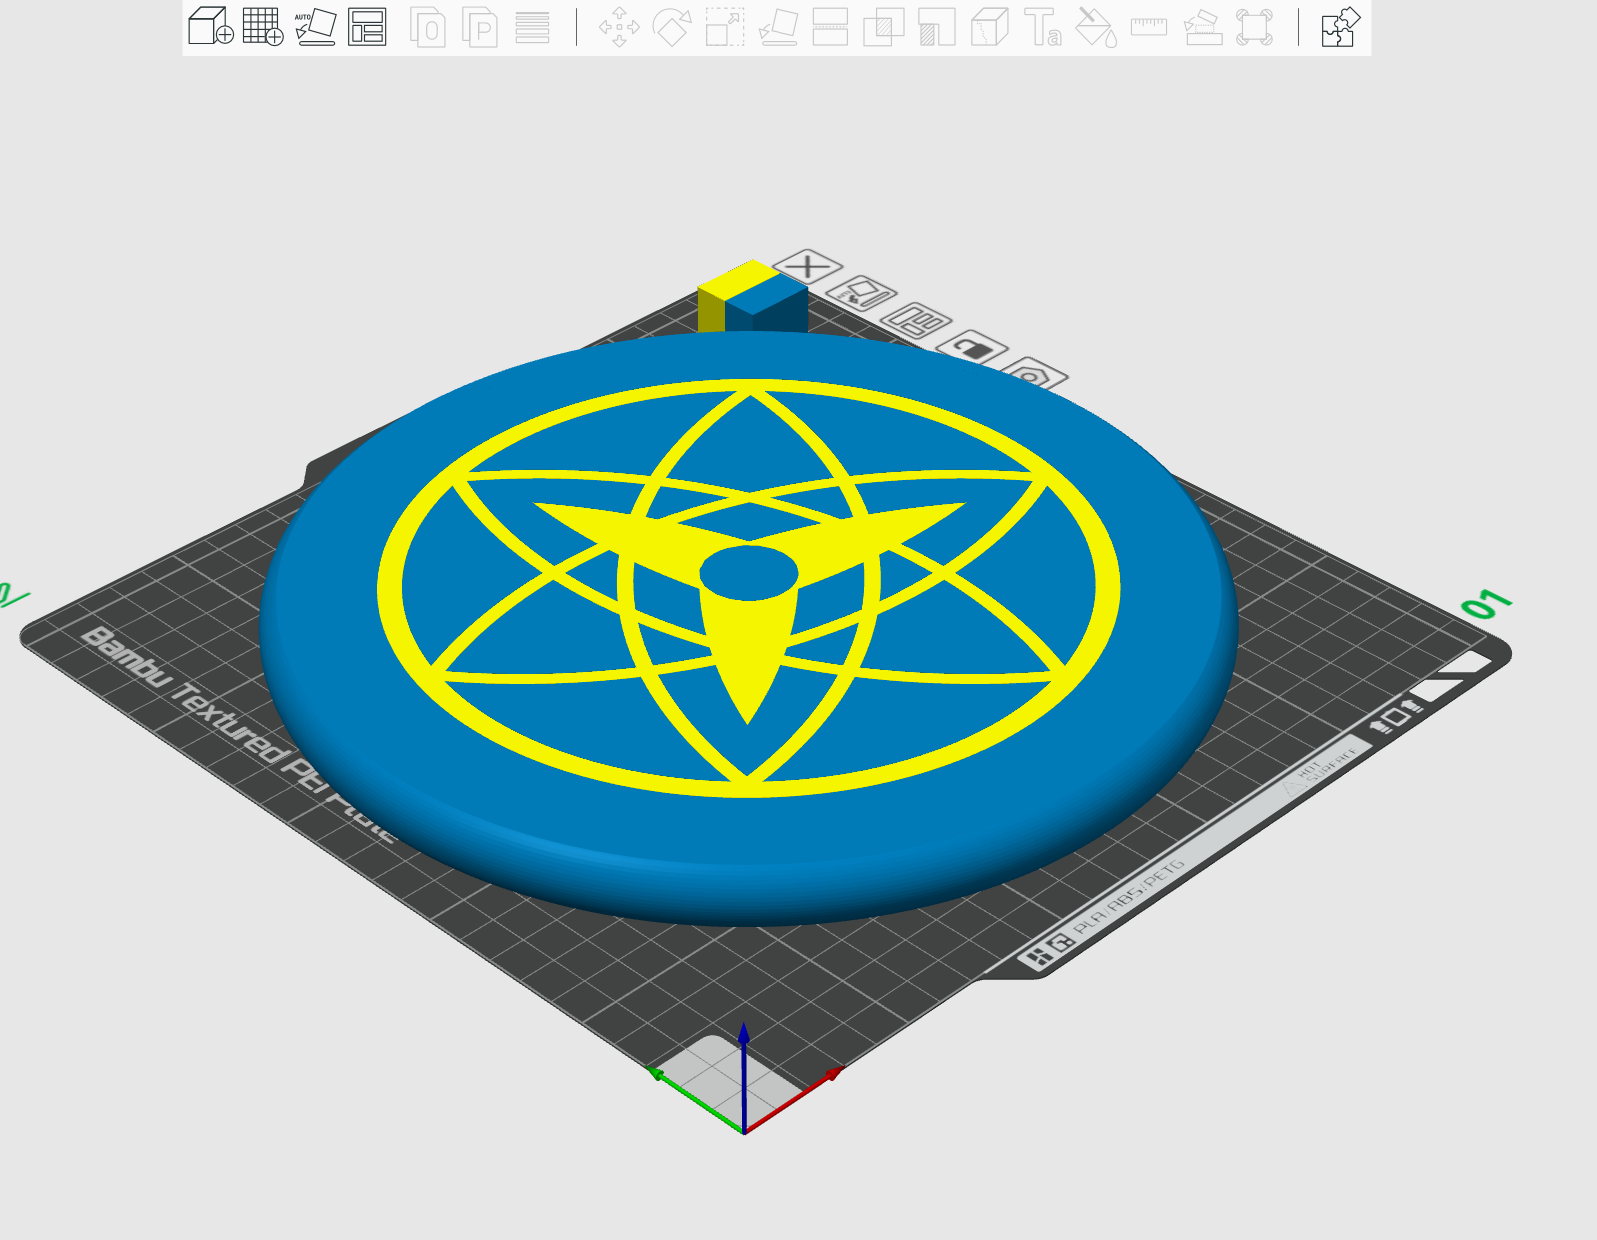Activate the Lay on face tool

(778, 27)
